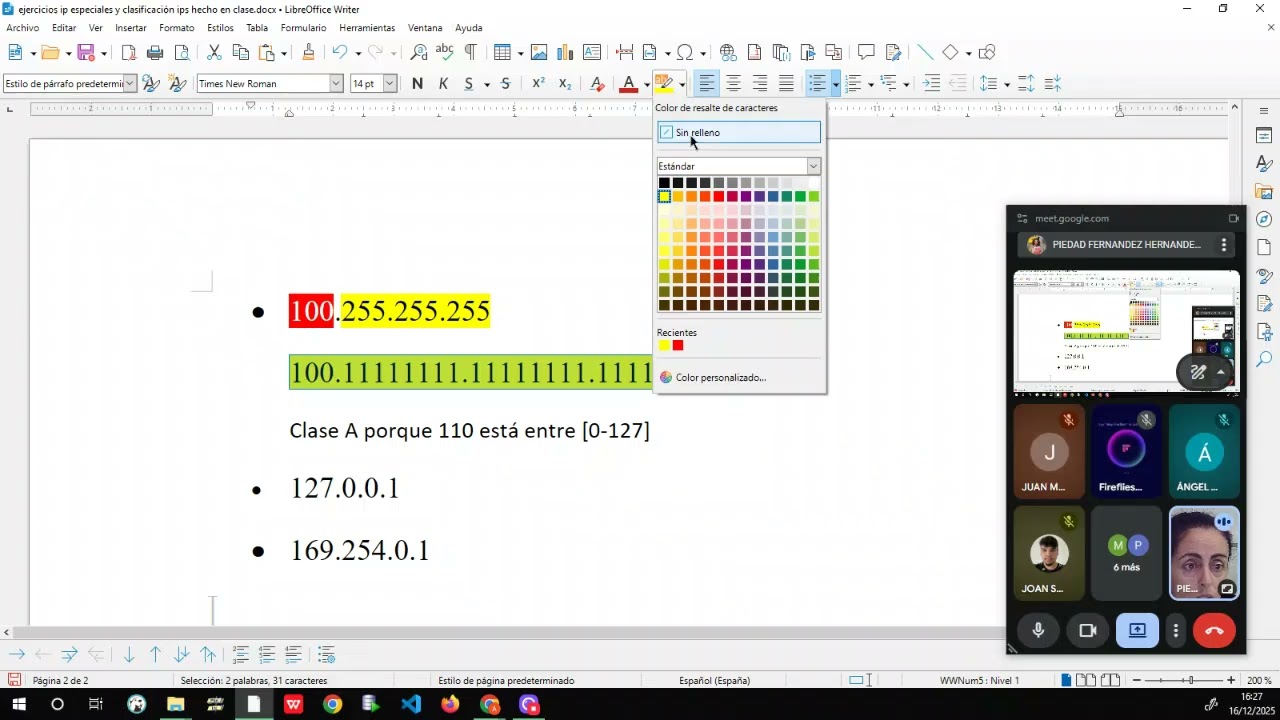1280x720 pixels.
Task: Insert a hyperlink
Action: tap(728, 53)
